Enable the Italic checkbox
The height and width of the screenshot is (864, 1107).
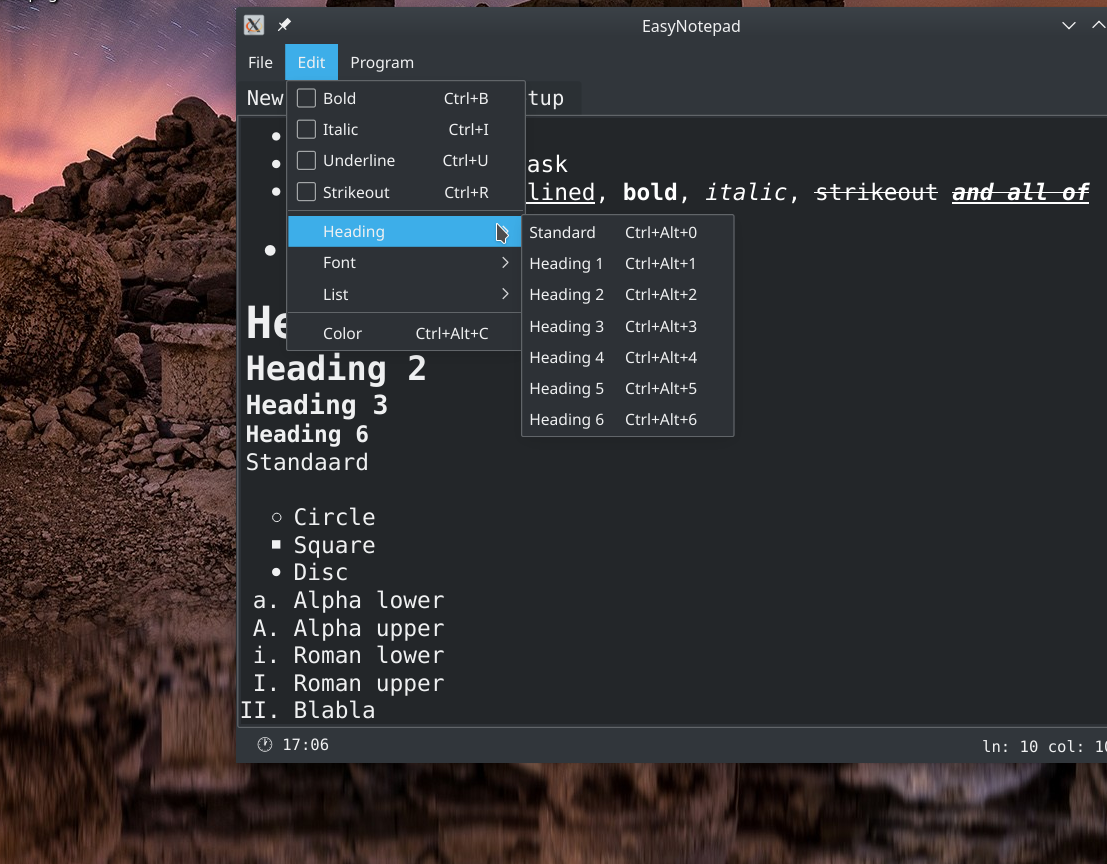(307, 129)
